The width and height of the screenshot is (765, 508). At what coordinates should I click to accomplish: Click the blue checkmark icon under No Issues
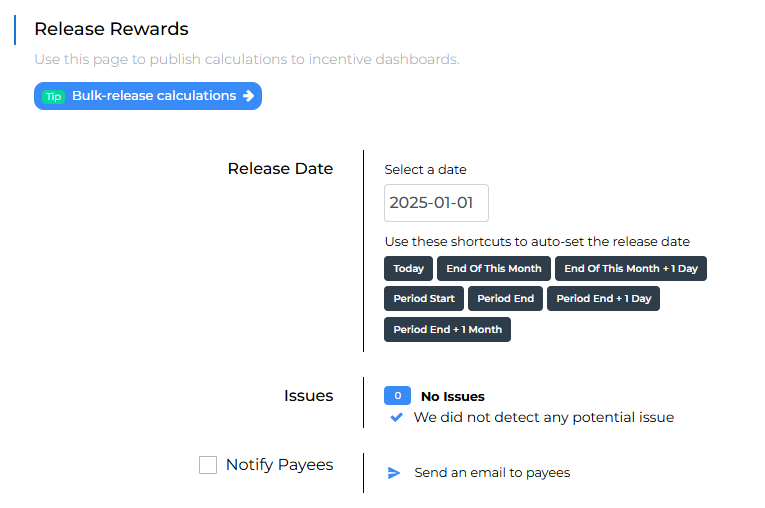click(397, 417)
